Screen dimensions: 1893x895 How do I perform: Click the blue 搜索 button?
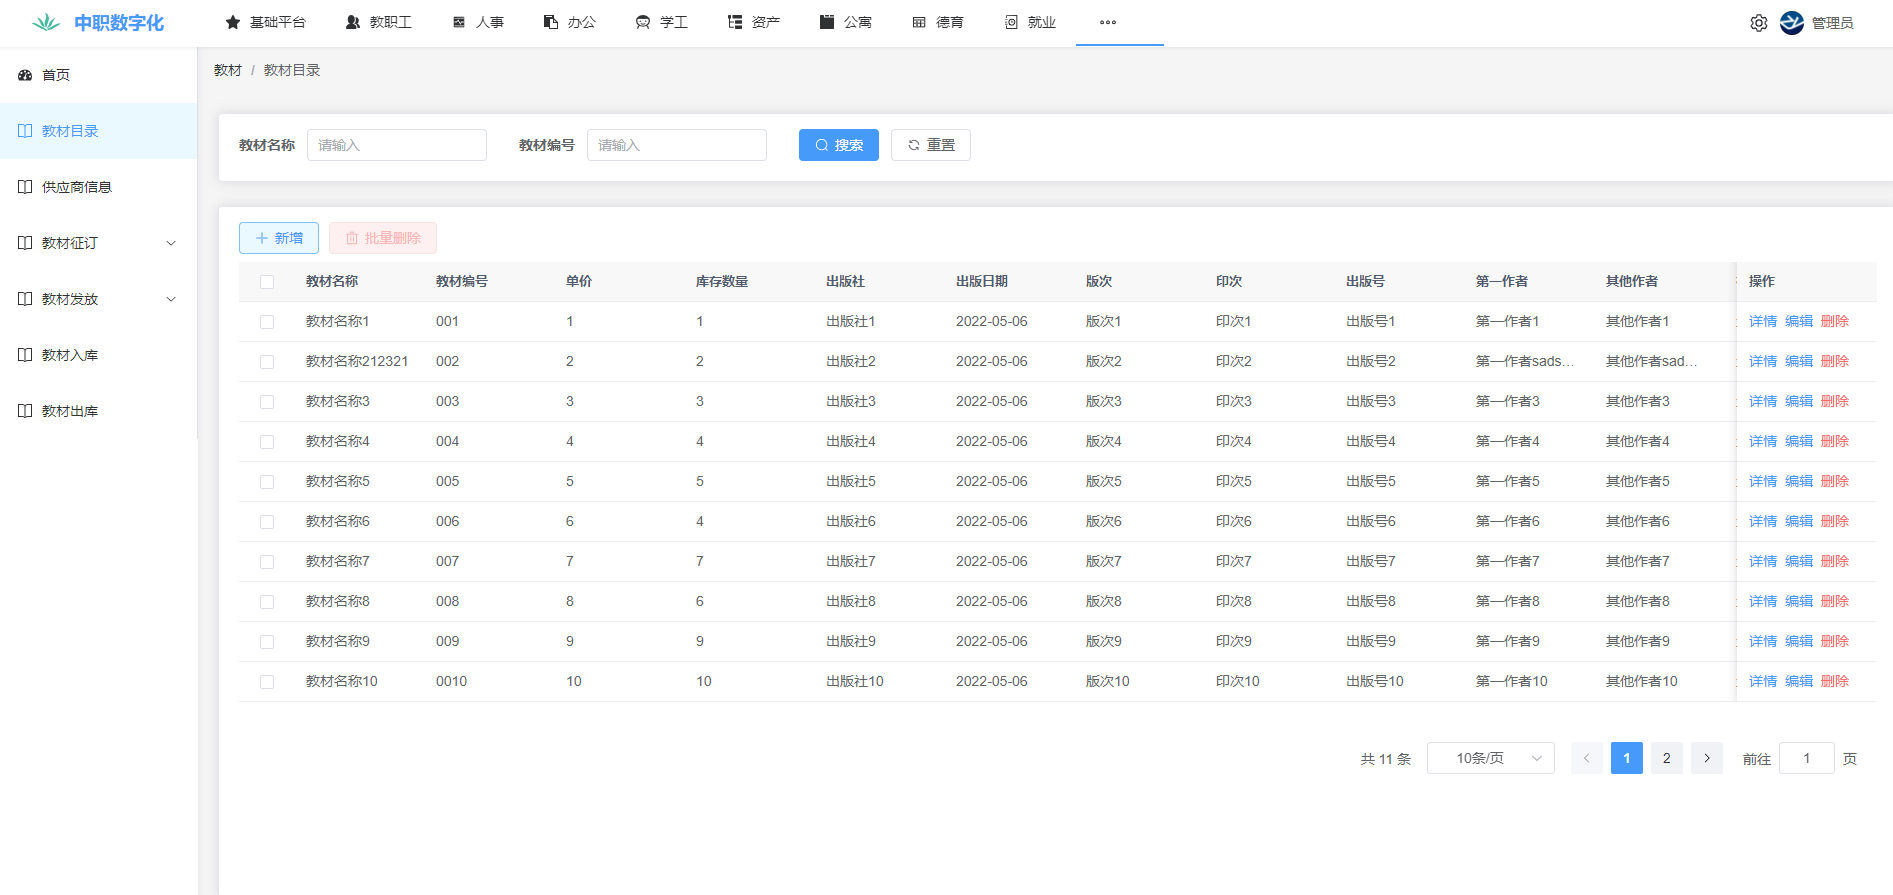pos(838,145)
